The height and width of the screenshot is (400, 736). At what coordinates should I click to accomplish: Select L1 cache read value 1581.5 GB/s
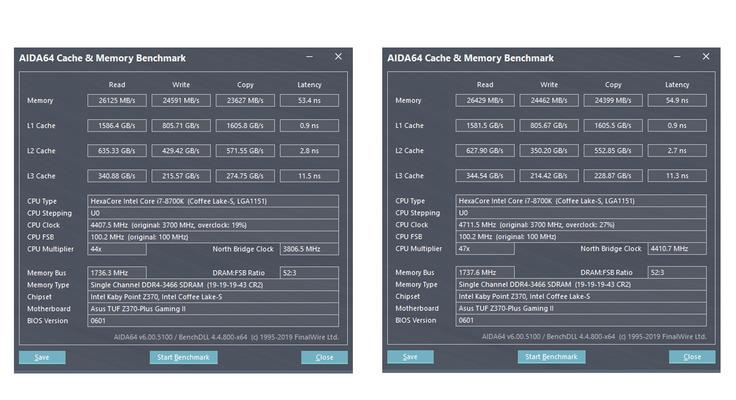[485, 125]
